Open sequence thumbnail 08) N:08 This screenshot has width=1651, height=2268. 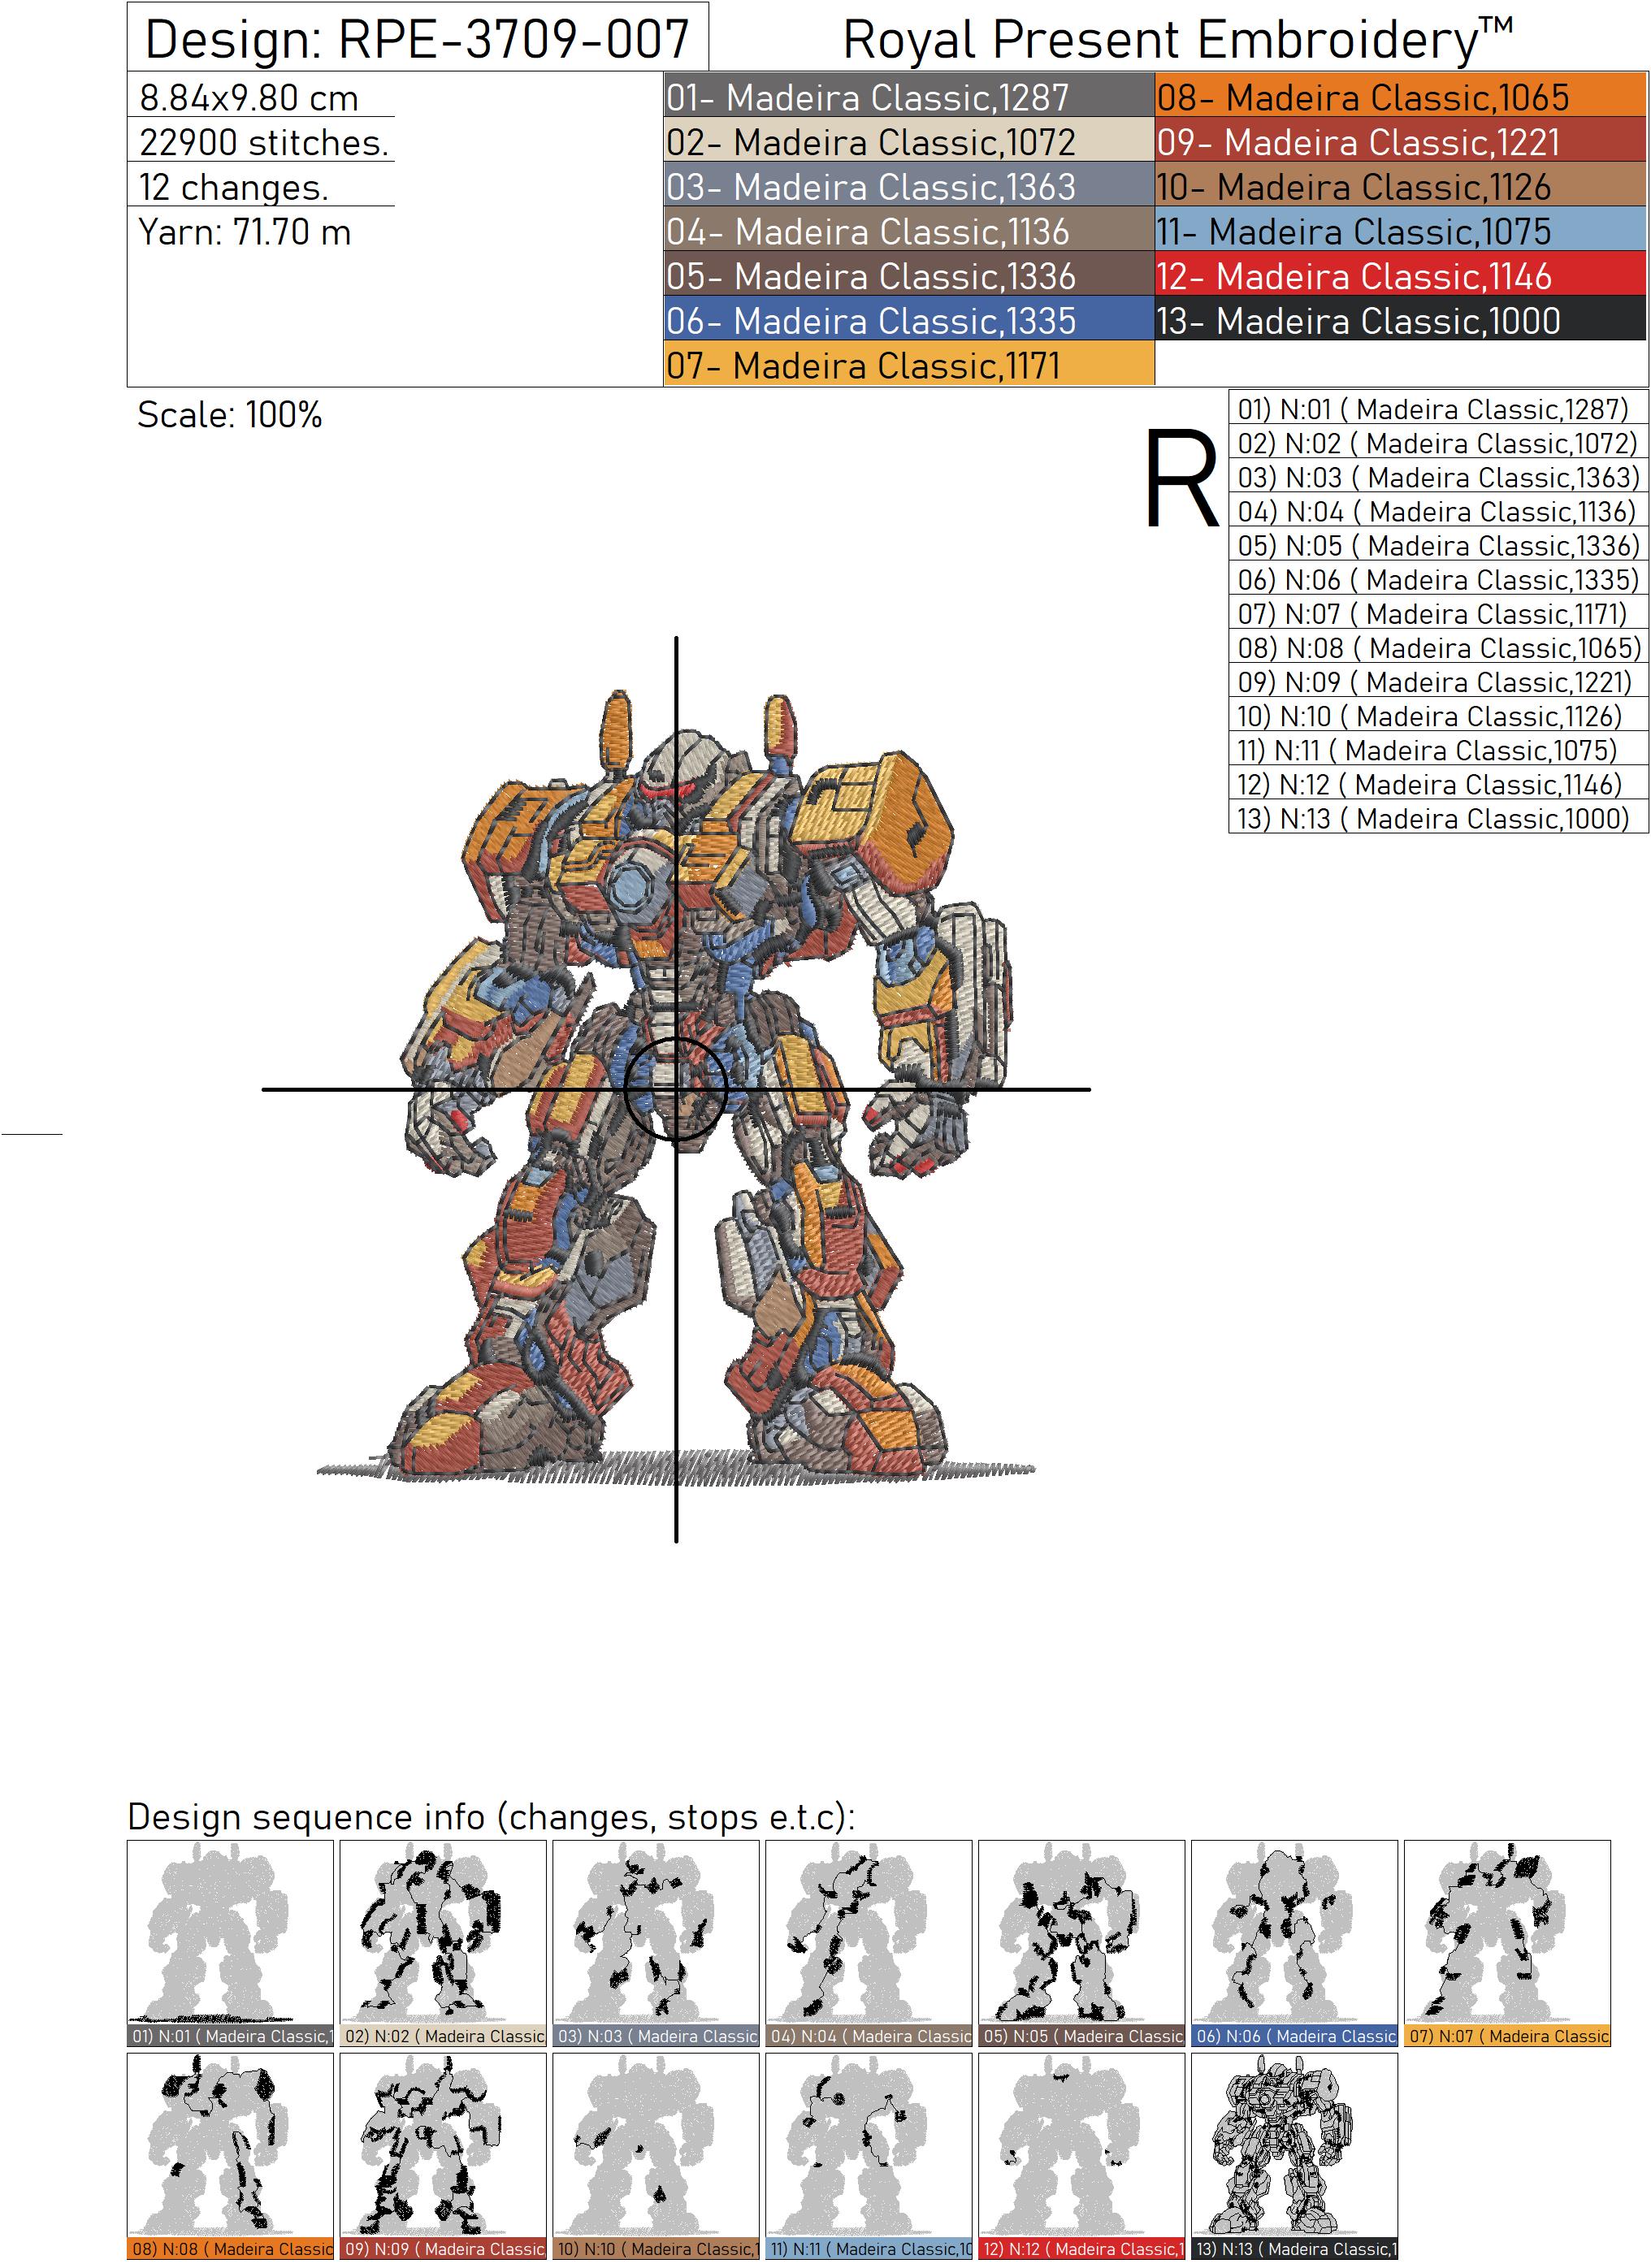coord(230,2156)
